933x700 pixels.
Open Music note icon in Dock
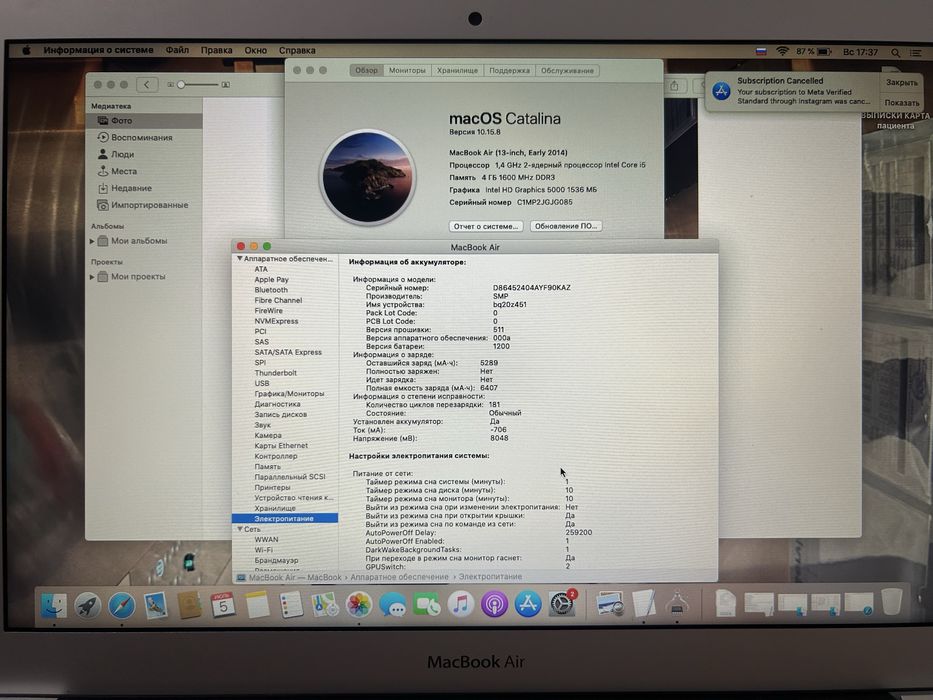[x=461, y=605]
